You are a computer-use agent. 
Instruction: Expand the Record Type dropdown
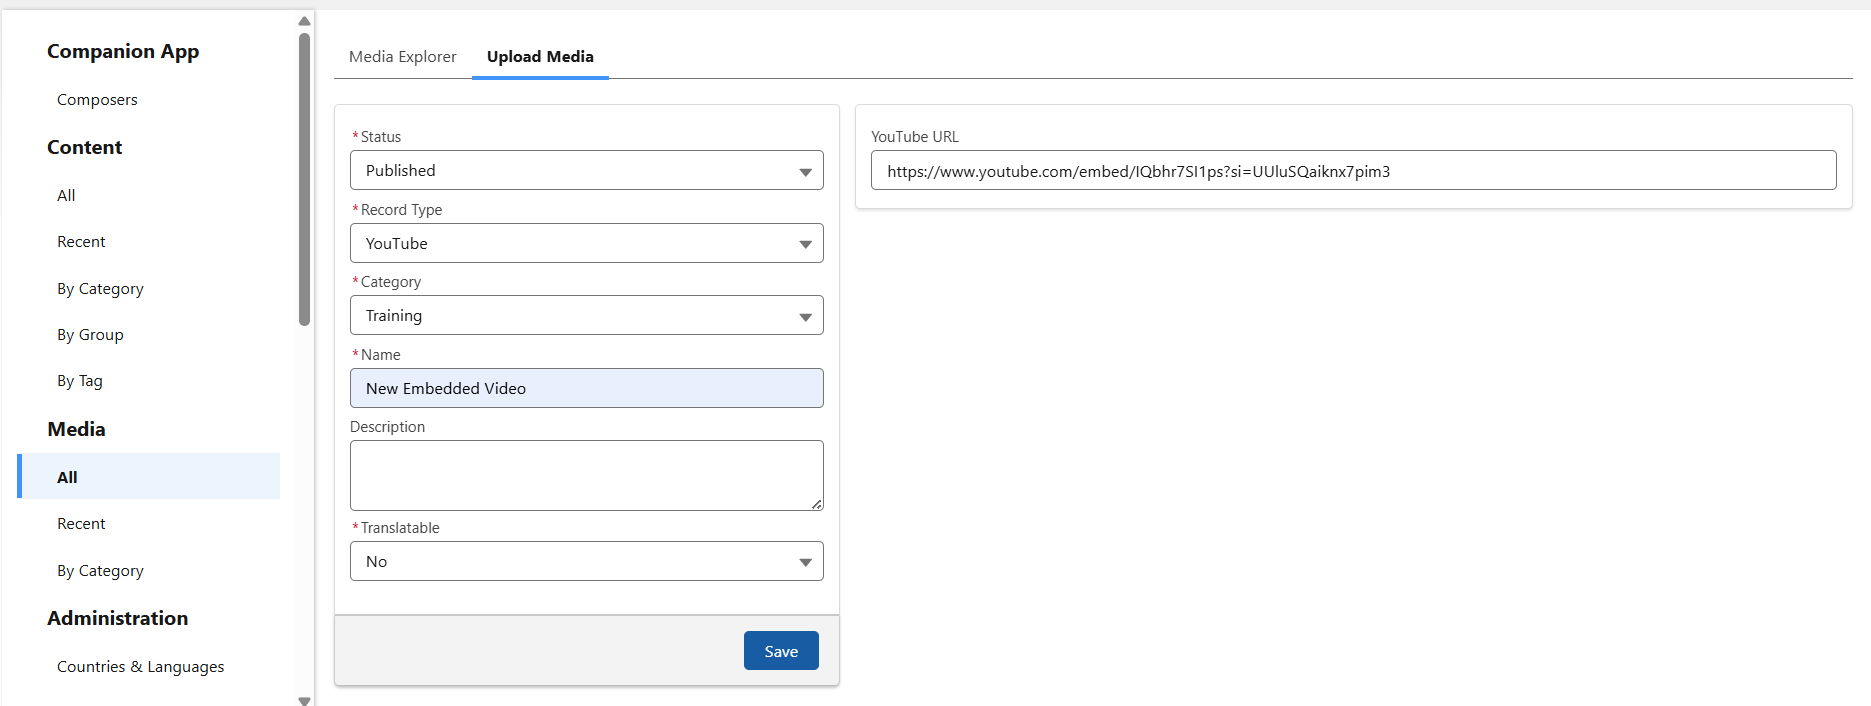586,243
